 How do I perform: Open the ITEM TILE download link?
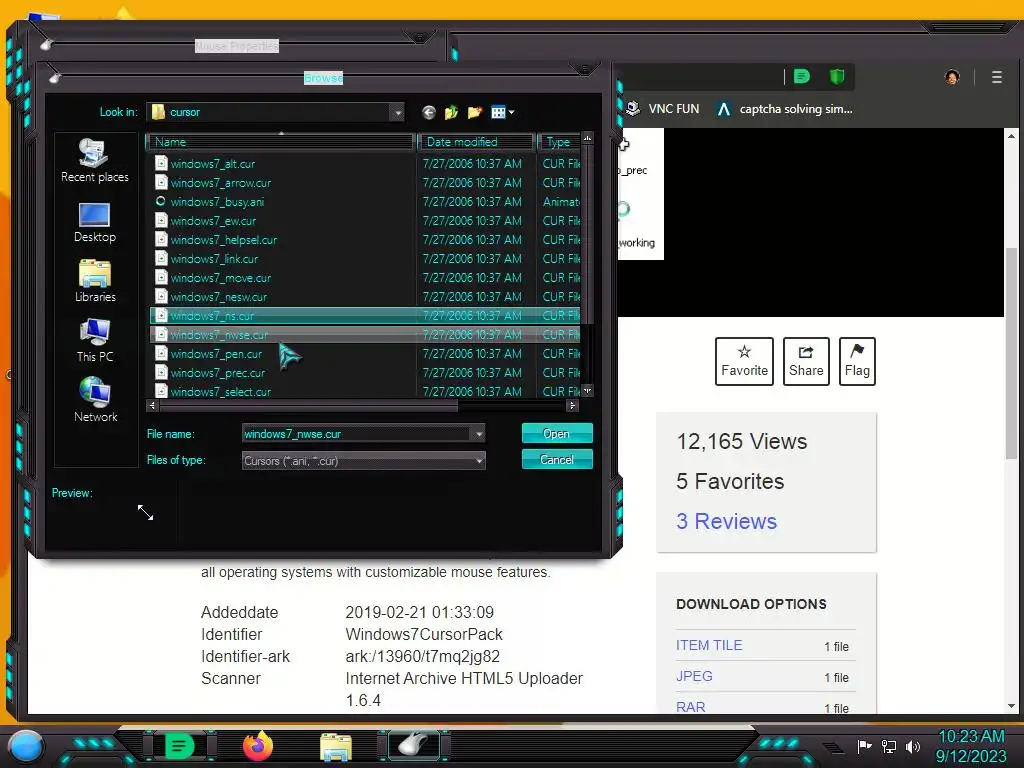click(x=709, y=645)
